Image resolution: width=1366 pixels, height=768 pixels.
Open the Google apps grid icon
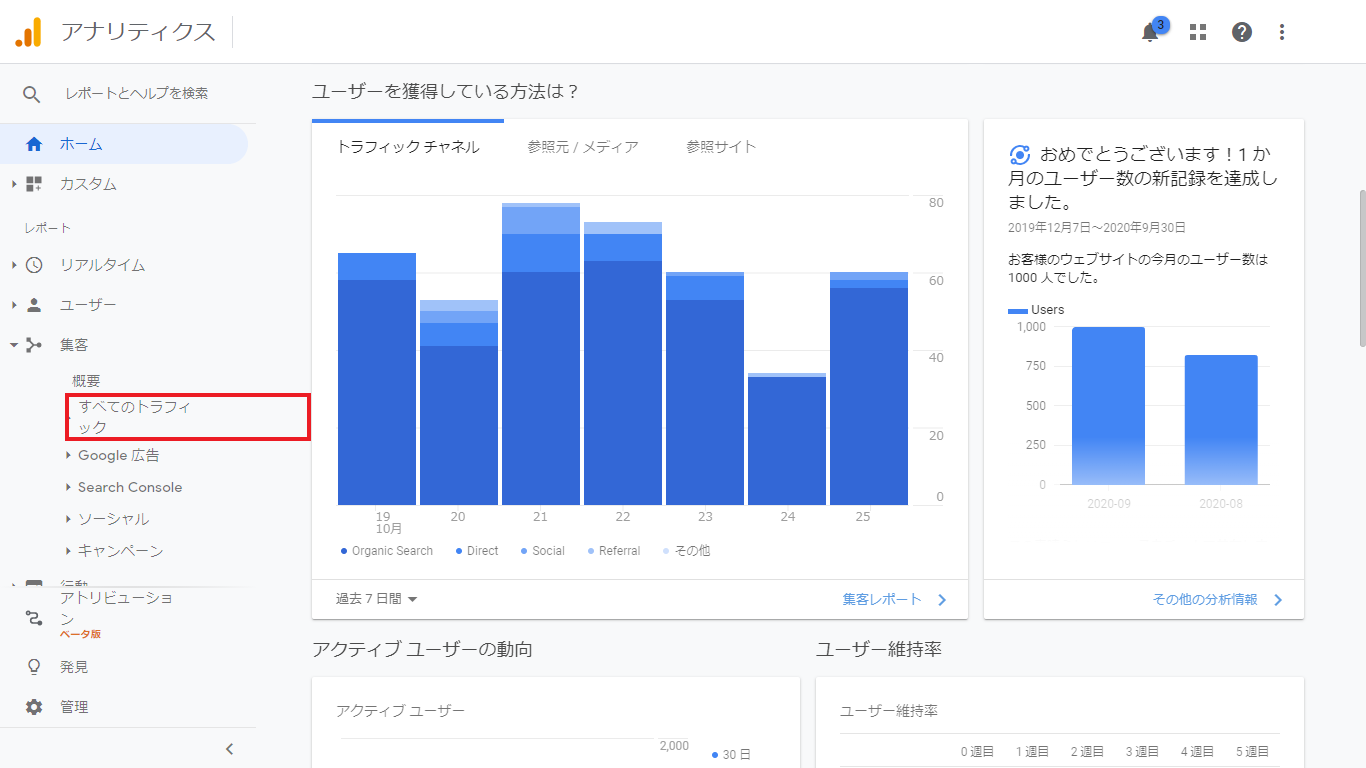point(1198,32)
